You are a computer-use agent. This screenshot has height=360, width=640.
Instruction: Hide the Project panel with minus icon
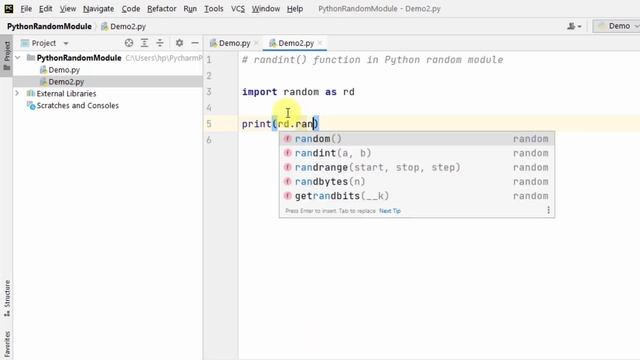[195, 43]
